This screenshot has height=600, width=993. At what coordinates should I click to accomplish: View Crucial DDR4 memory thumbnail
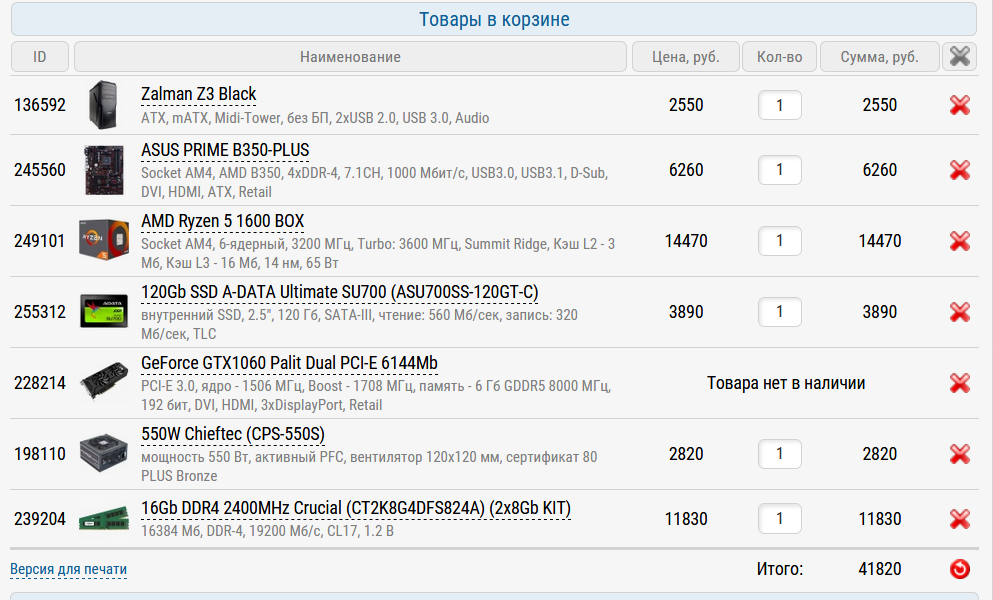click(x=104, y=519)
